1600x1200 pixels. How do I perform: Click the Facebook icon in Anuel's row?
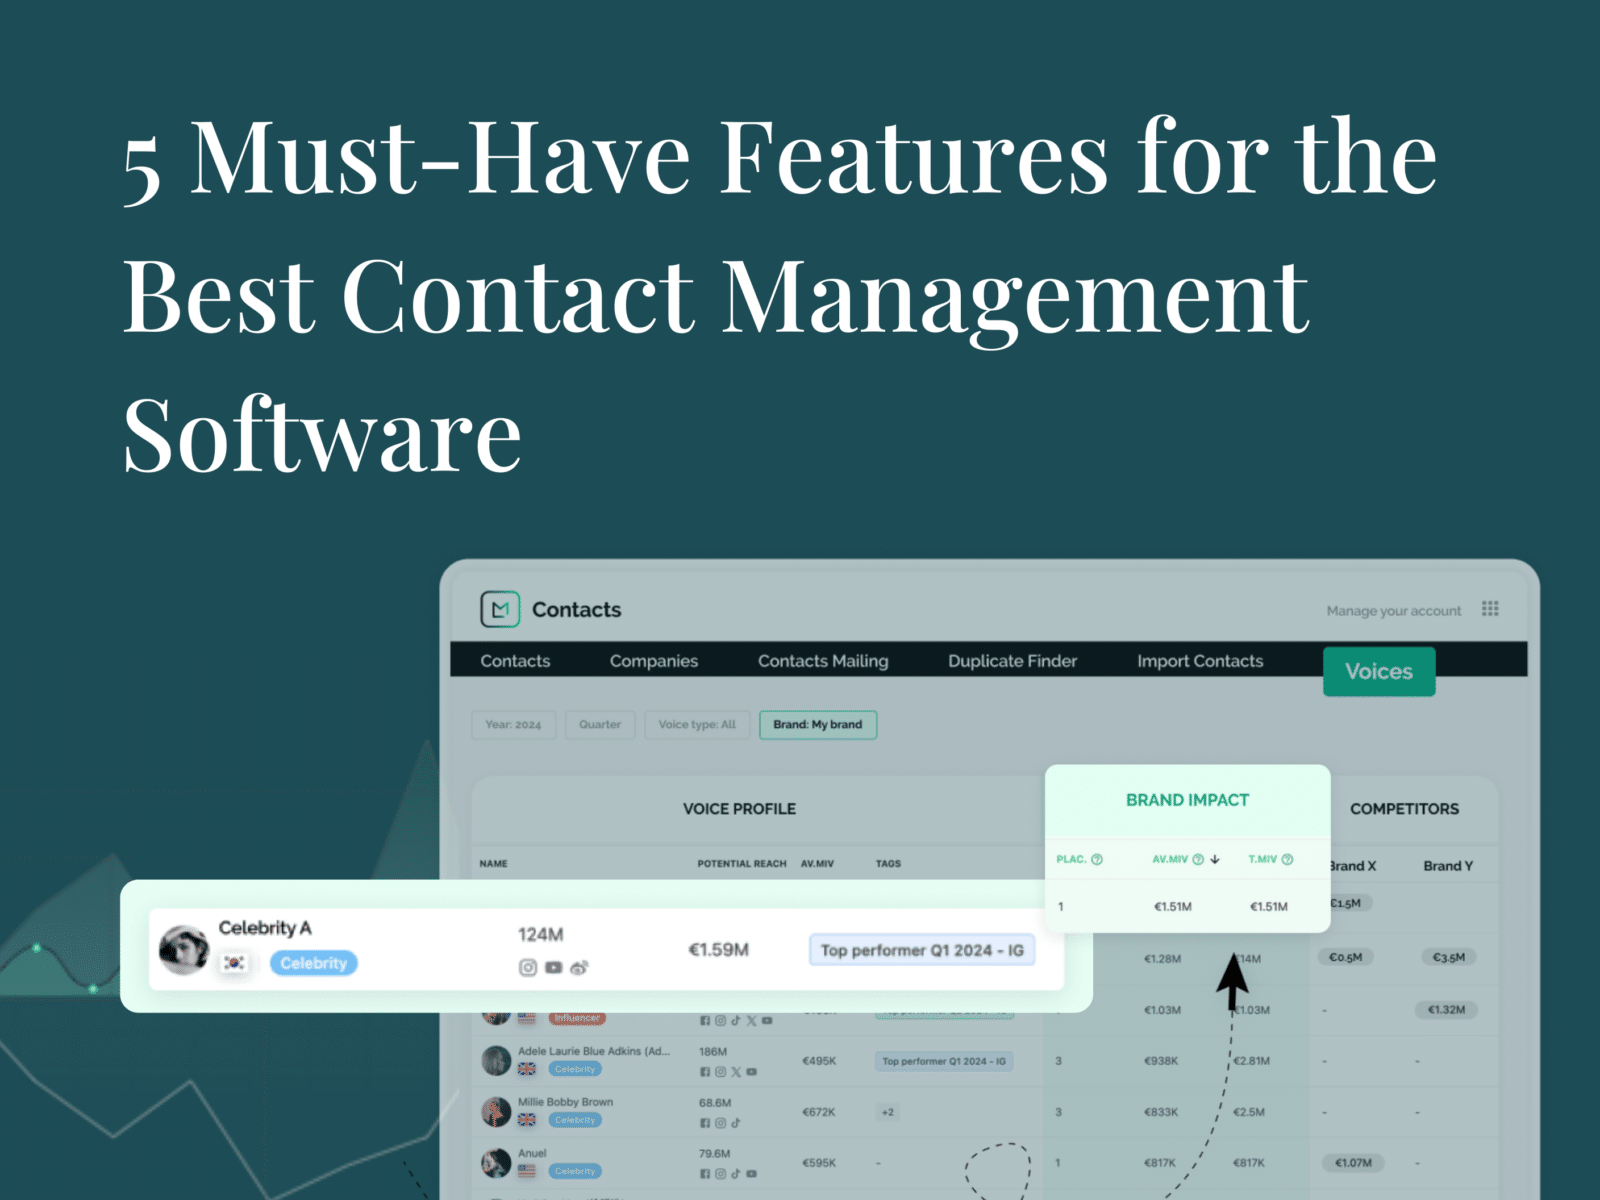click(x=705, y=1174)
